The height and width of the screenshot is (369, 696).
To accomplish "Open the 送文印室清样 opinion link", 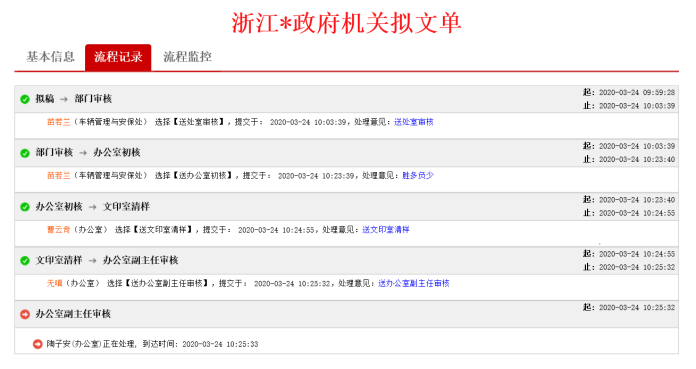I will point(386,230).
